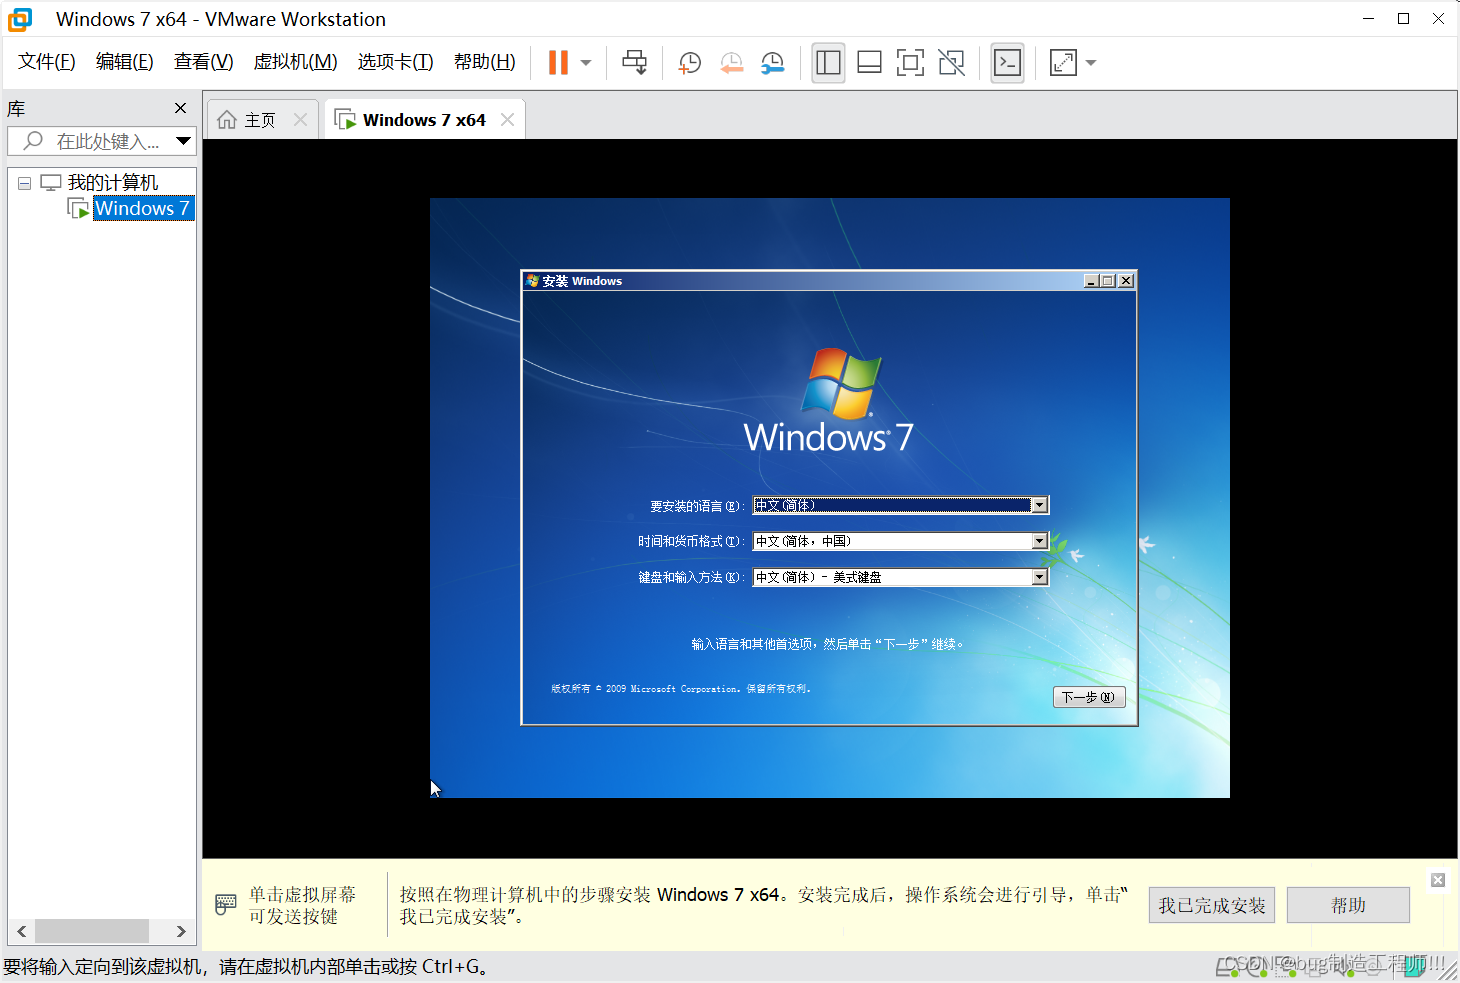
Task: Open the 文件(F) menu
Action: coord(47,62)
